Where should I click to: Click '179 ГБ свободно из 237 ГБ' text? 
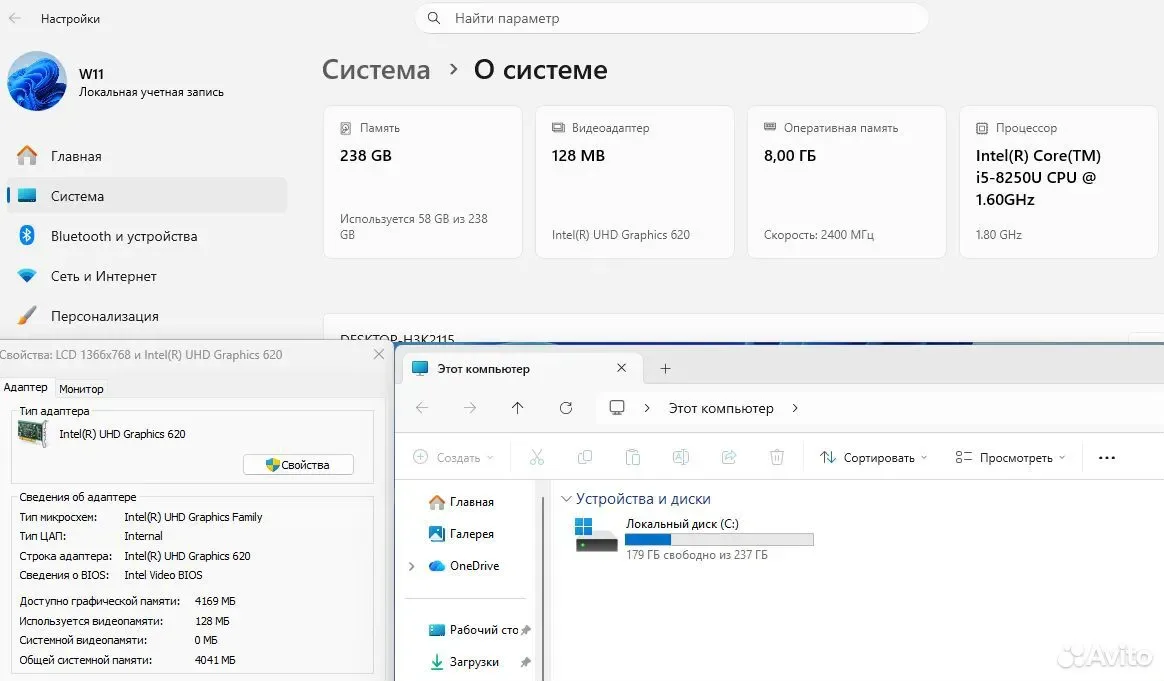coord(696,555)
